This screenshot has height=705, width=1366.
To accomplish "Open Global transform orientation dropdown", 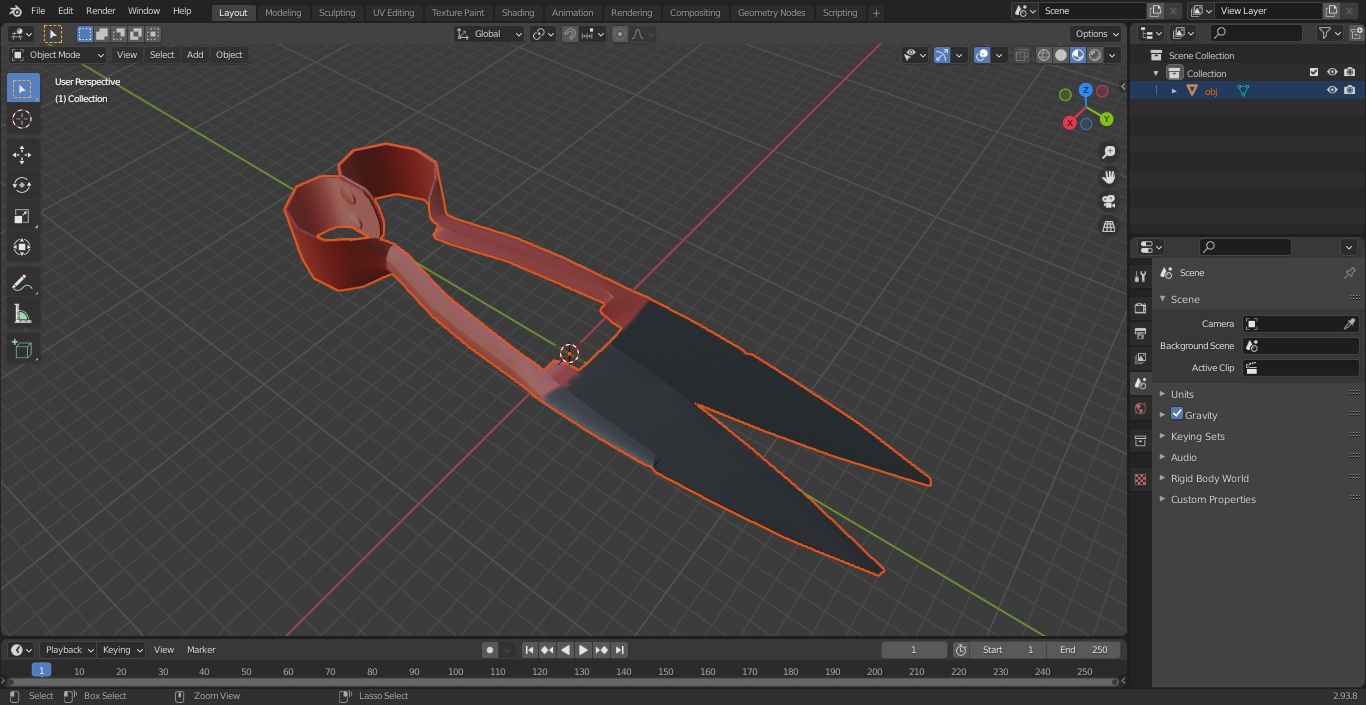I will (x=490, y=34).
